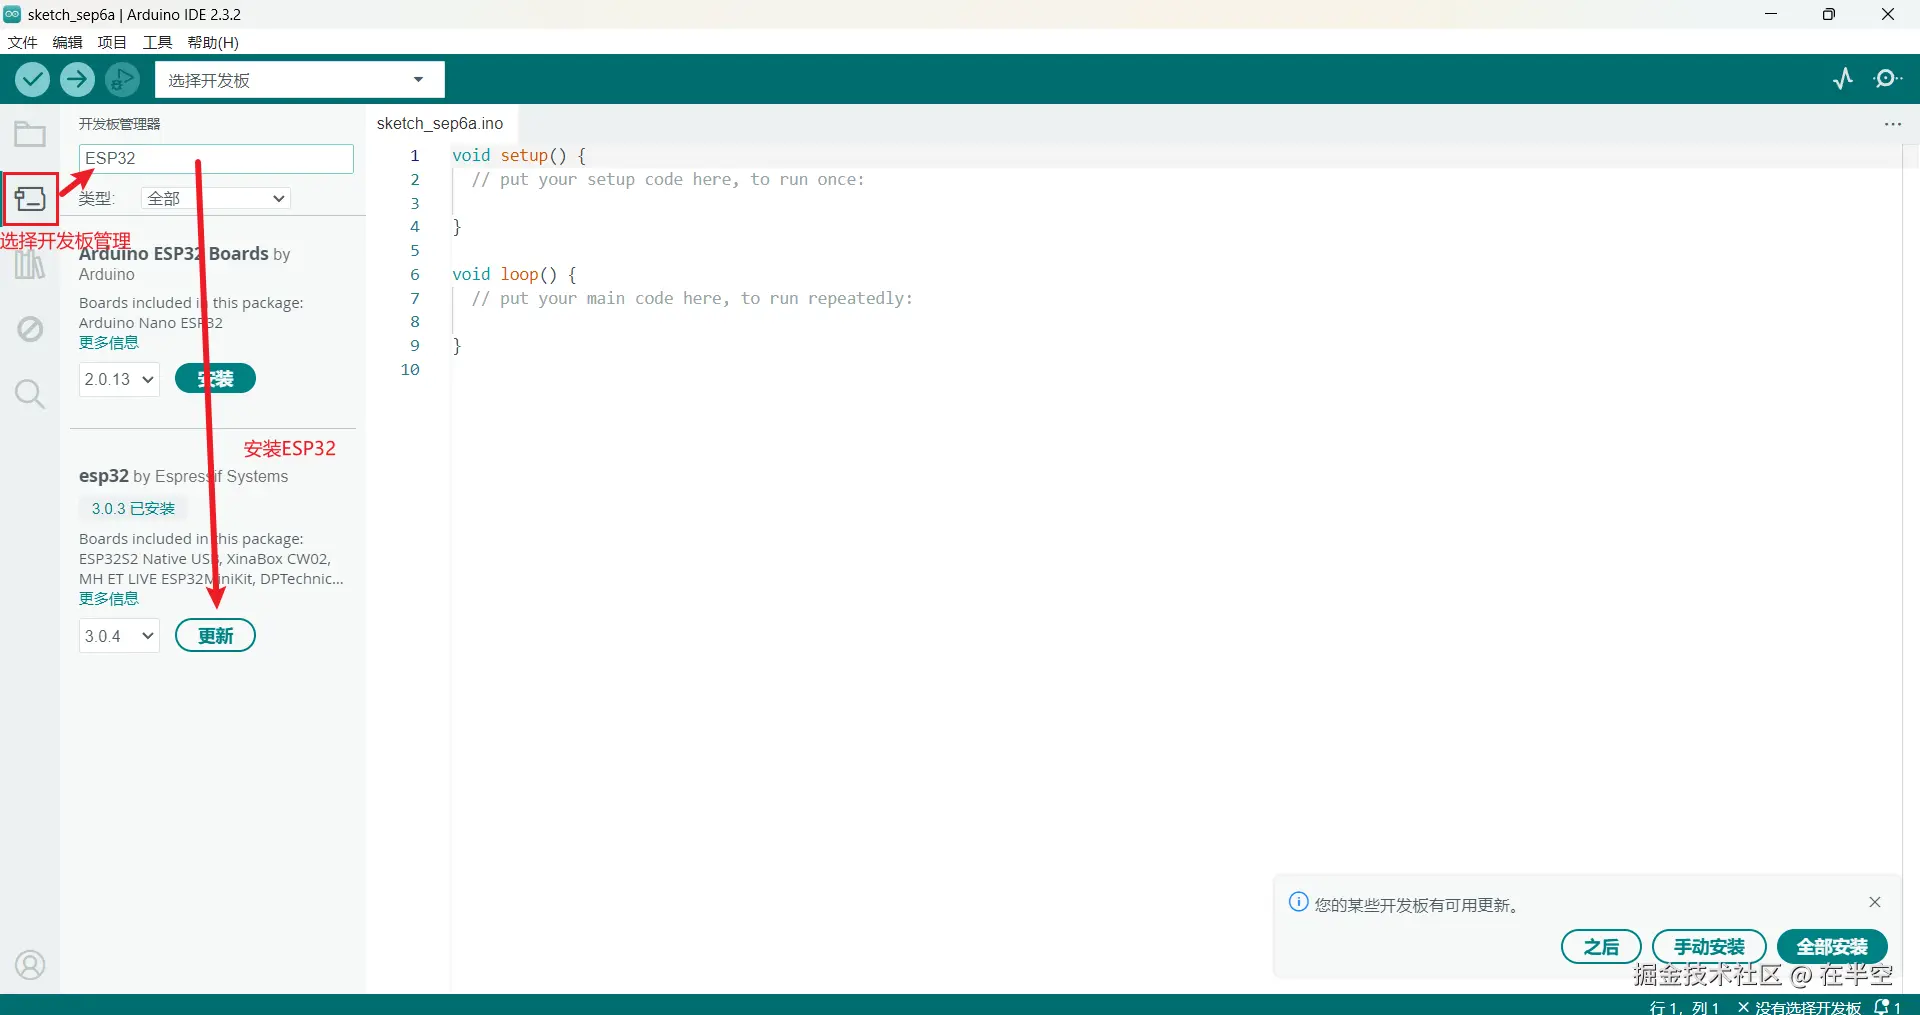Open the Search panel in the sidebar
Viewport: 1920px width, 1015px height.
(30, 393)
